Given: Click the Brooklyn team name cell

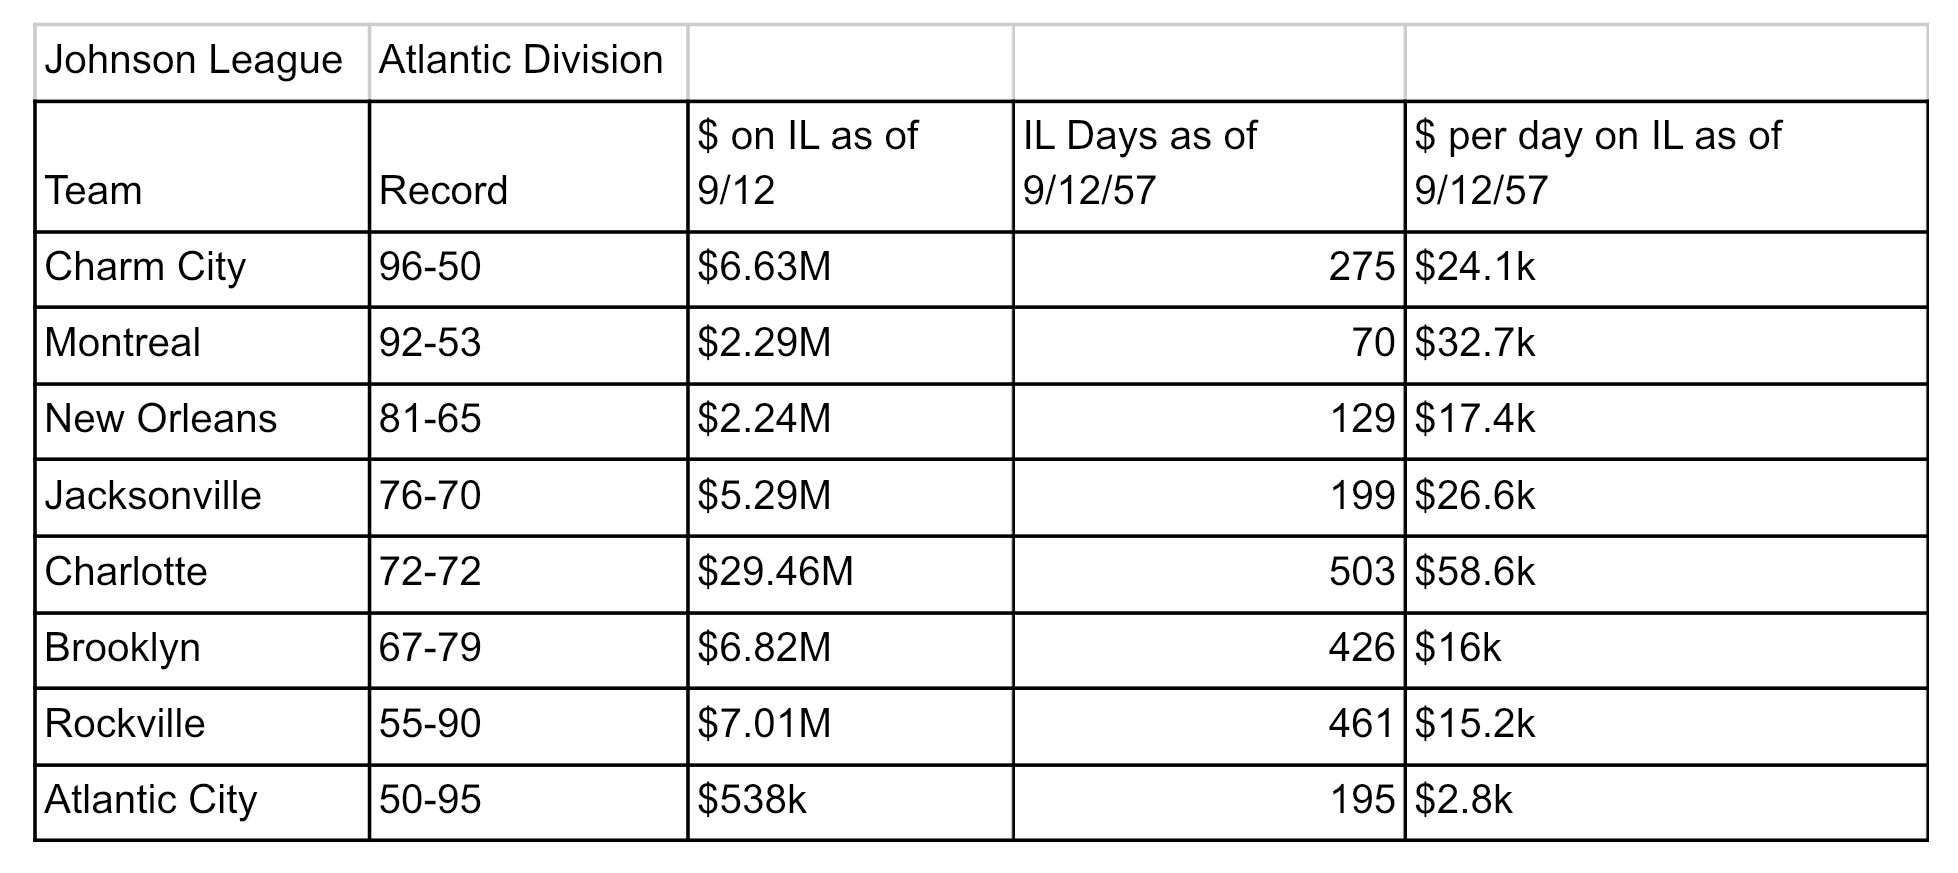Looking at the screenshot, I should [x=202, y=650].
